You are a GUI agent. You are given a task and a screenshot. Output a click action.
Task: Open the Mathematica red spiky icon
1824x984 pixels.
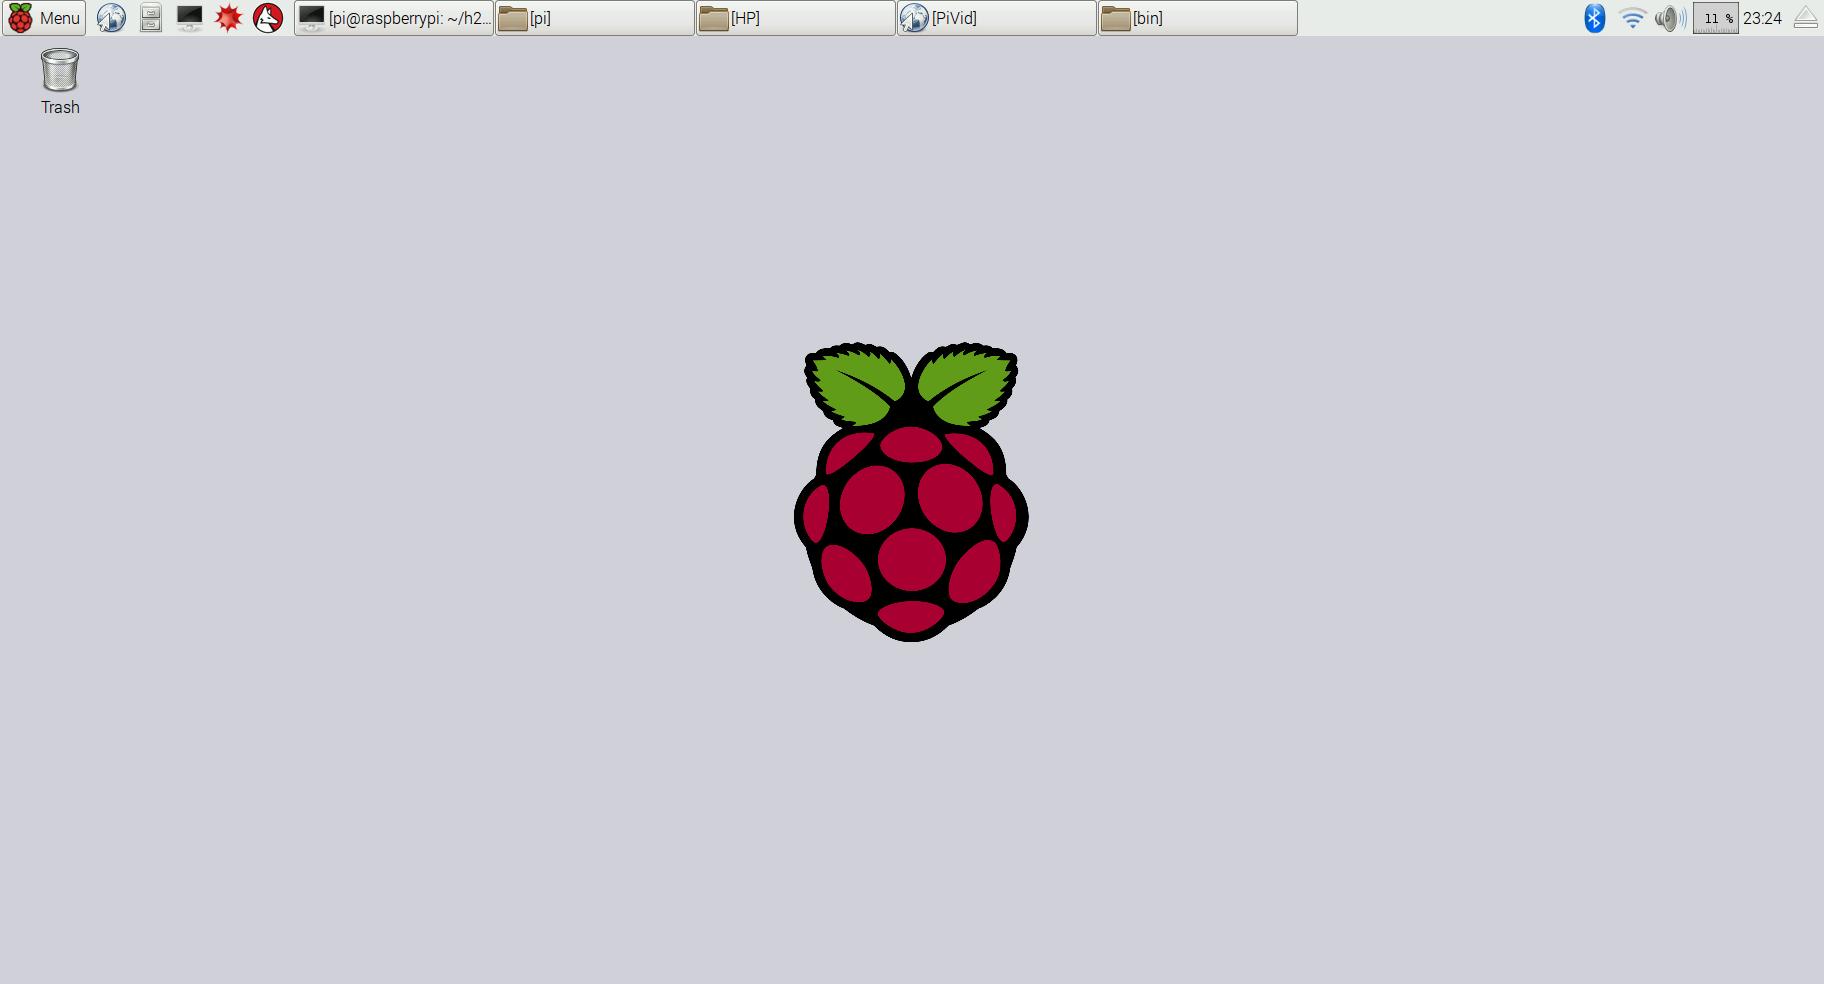coord(229,18)
